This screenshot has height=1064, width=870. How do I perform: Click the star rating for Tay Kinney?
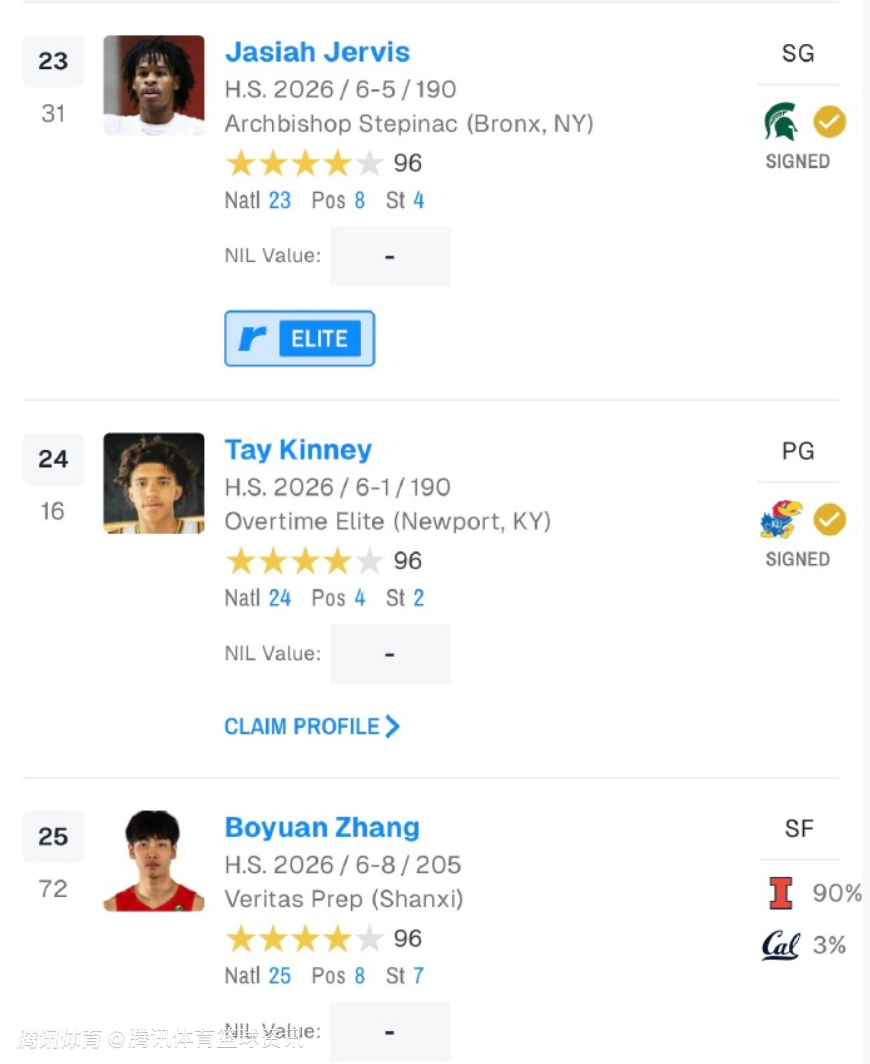[x=304, y=561]
